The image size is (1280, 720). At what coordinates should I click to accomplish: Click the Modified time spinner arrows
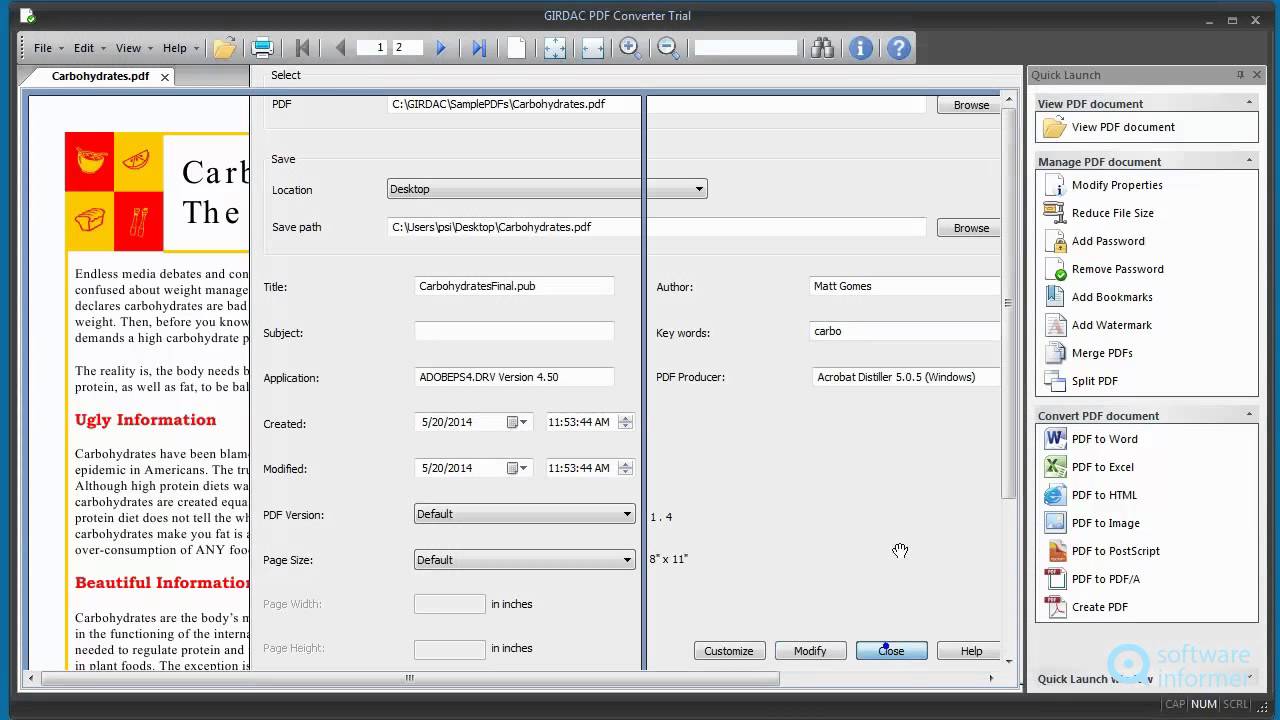pos(625,468)
